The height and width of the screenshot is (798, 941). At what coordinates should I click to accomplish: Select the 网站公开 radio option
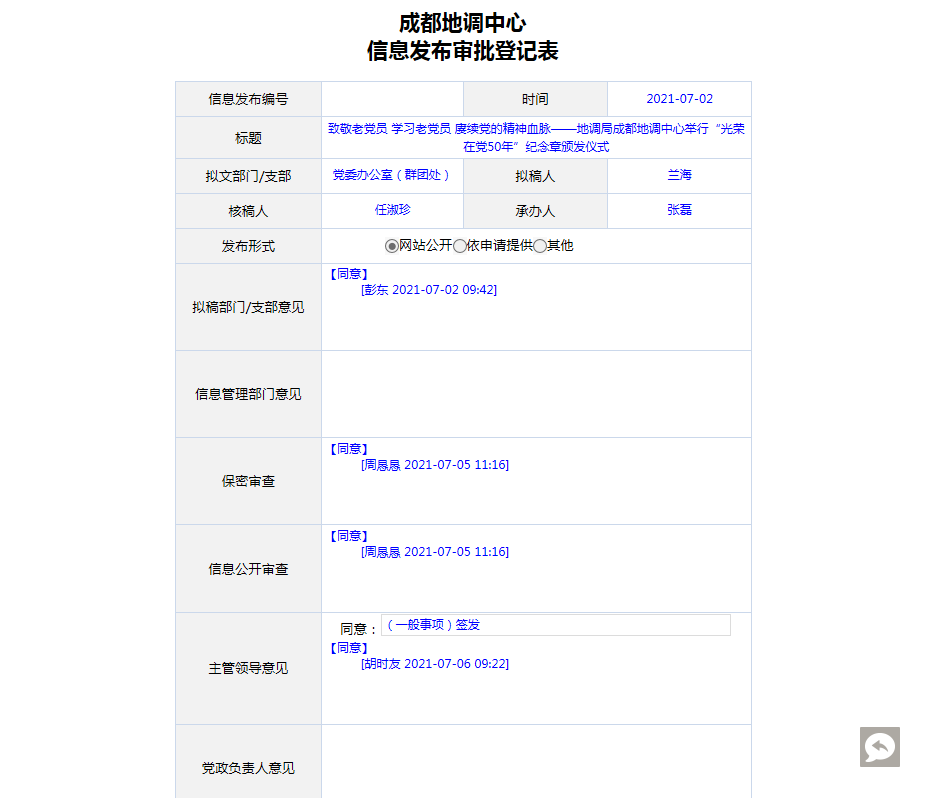click(392, 246)
